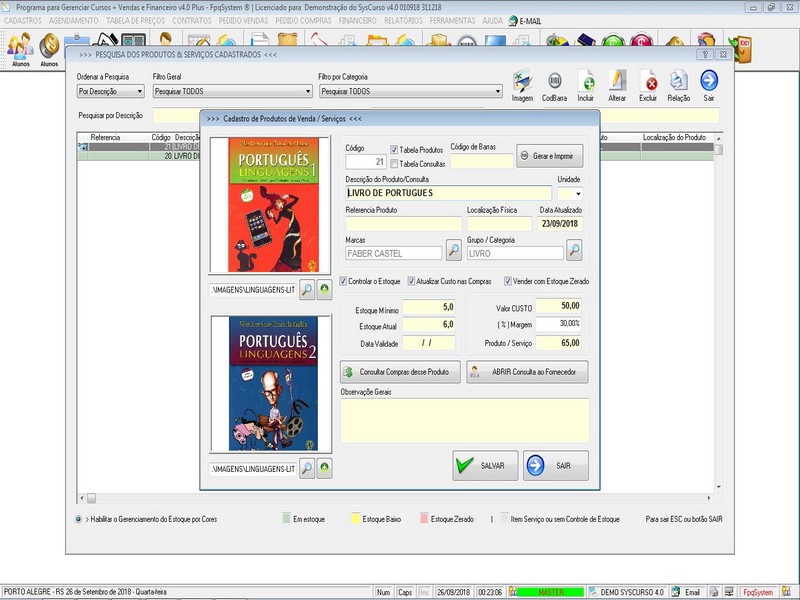Click the Produto / Serviço price field
Image resolution: width=800 pixels, height=600 pixels.
559,343
